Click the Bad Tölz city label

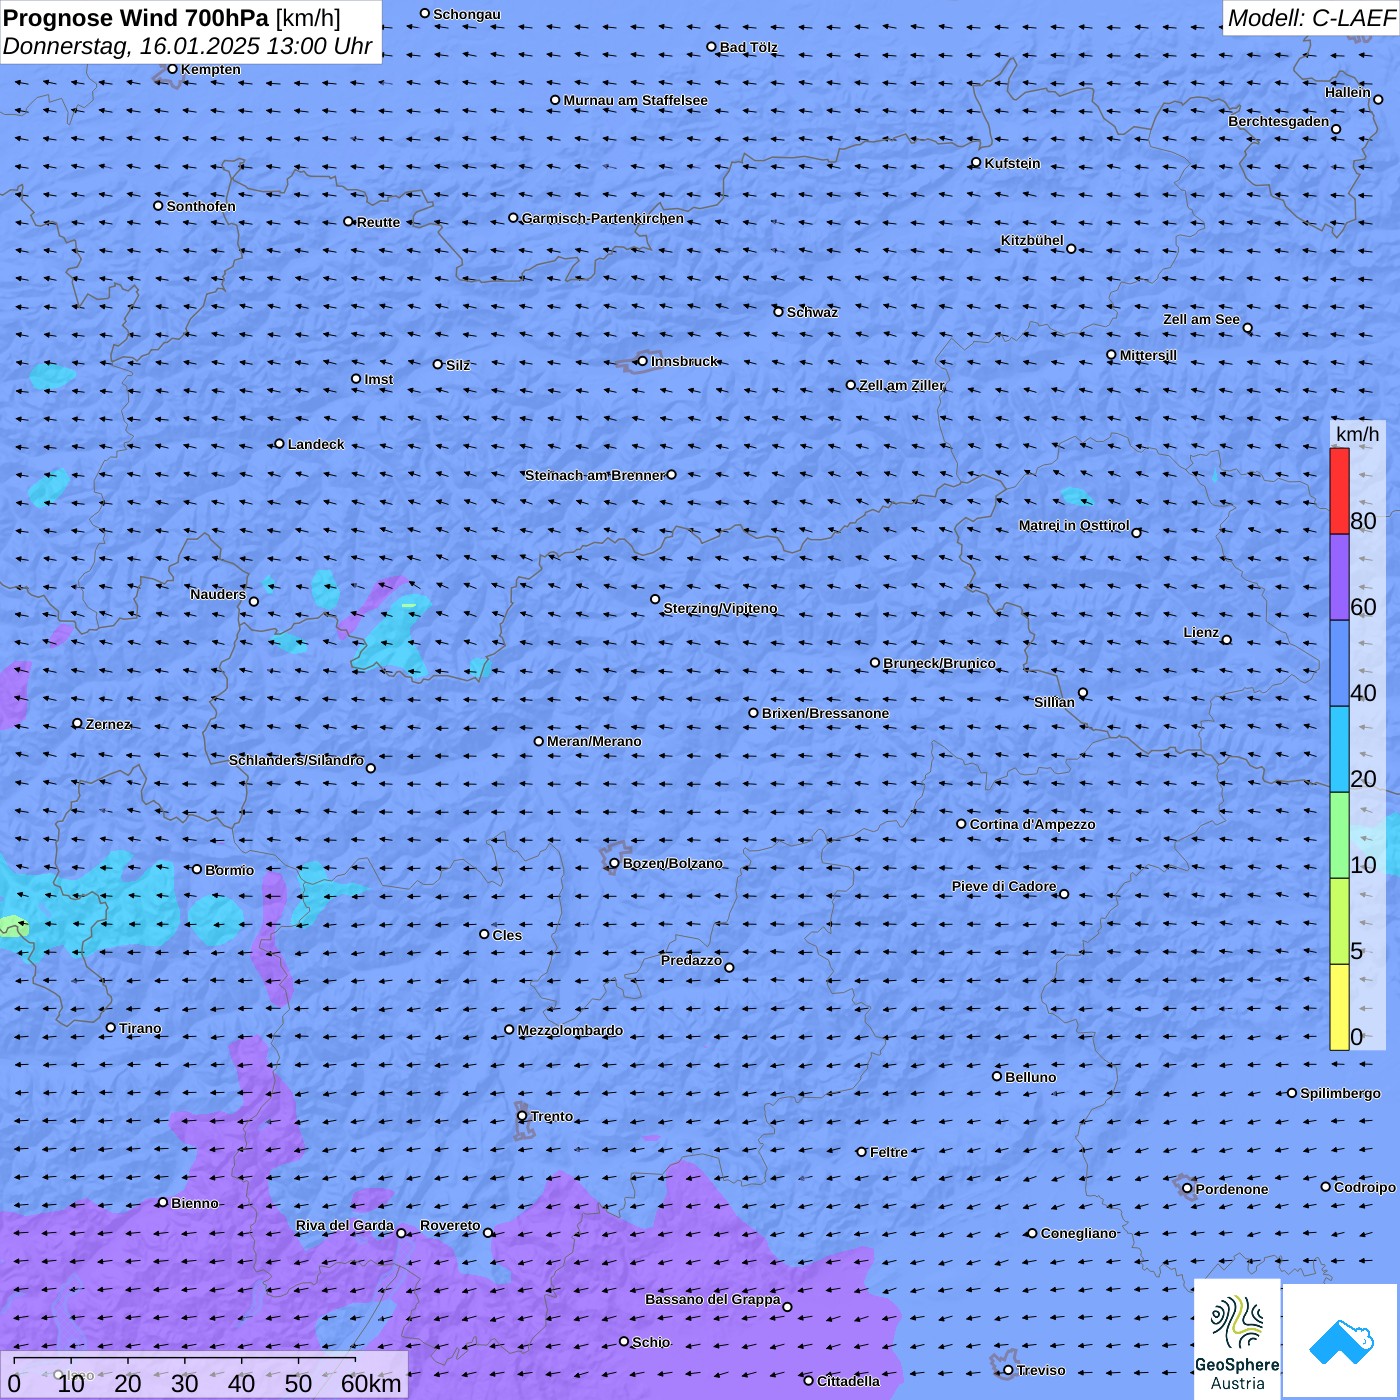[748, 47]
